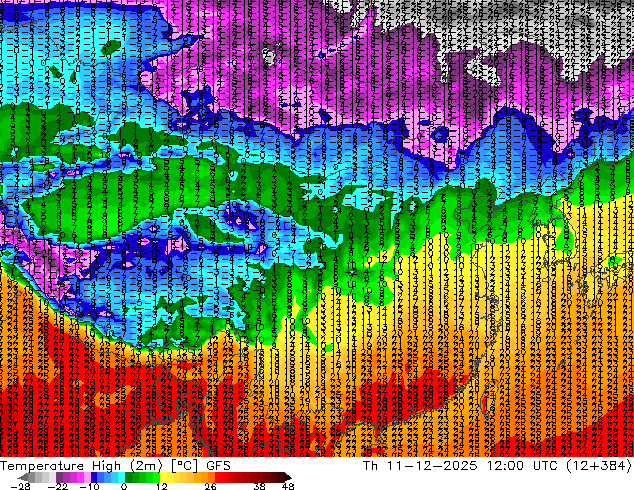Image resolution: width=634 pixels, height=490 pixels.
Task: Click the '[°C]' unit label
Action: tap(184, 466)
